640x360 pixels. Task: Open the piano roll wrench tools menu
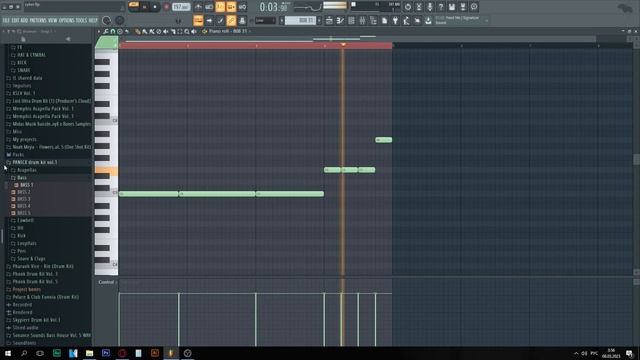click(x=106, y=31)
